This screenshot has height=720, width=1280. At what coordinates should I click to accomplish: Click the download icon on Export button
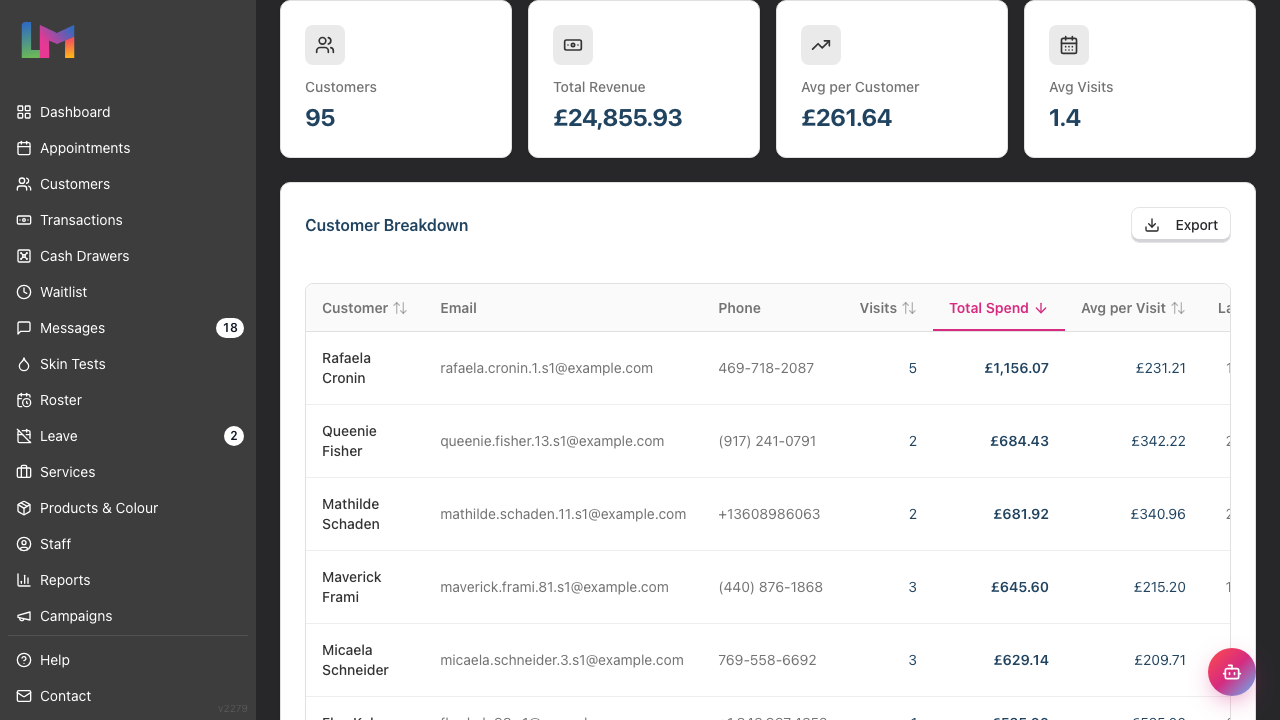coord(1152,225)
